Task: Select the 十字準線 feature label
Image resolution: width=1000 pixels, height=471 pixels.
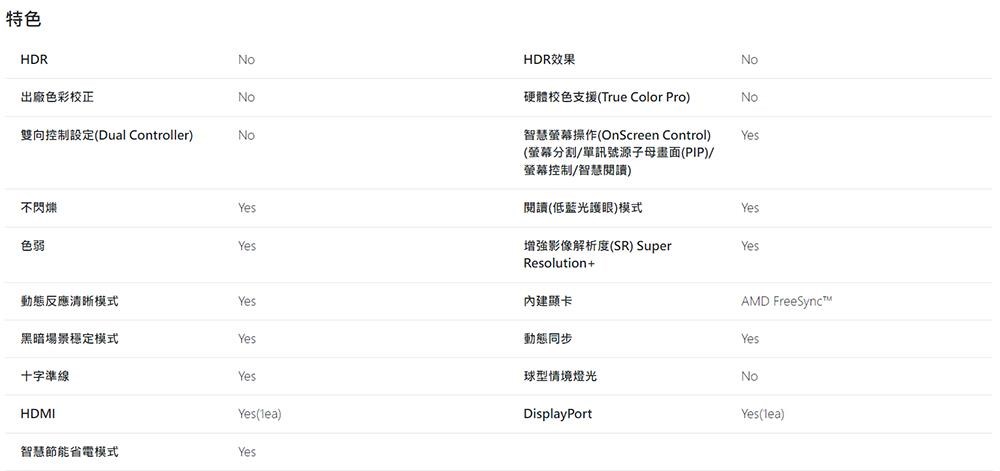Action: (45, 376)
